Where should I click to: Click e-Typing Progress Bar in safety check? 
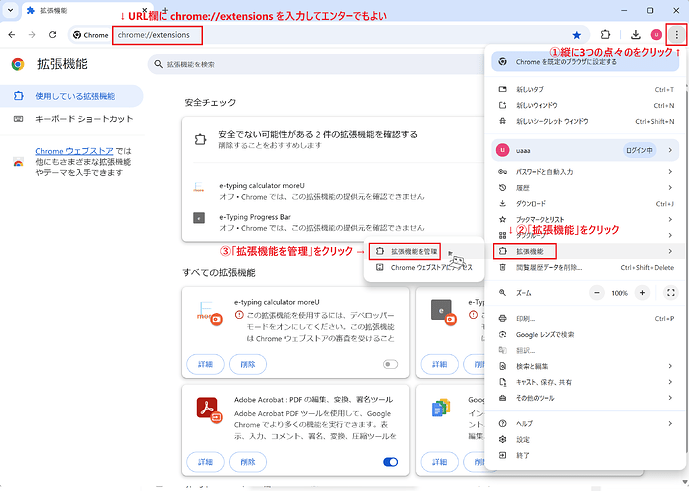[x=255, y=217]
